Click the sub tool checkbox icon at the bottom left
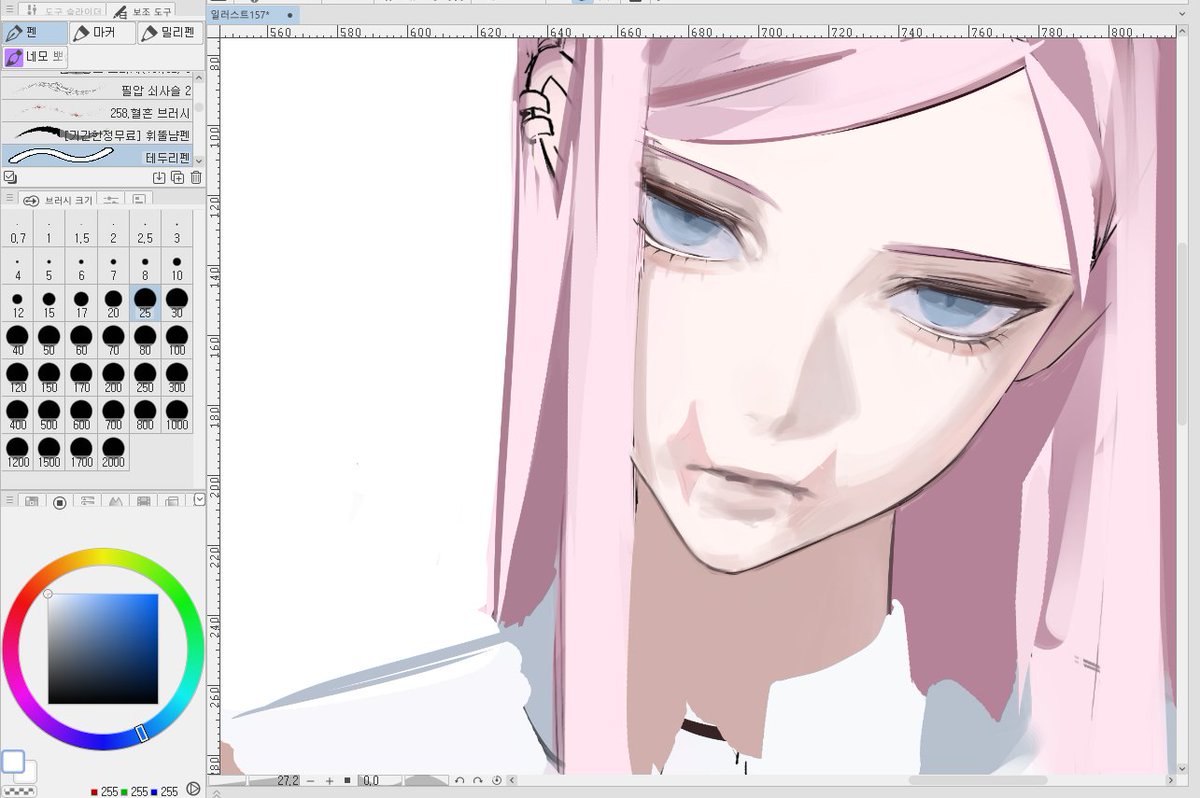 click(10, 178)
